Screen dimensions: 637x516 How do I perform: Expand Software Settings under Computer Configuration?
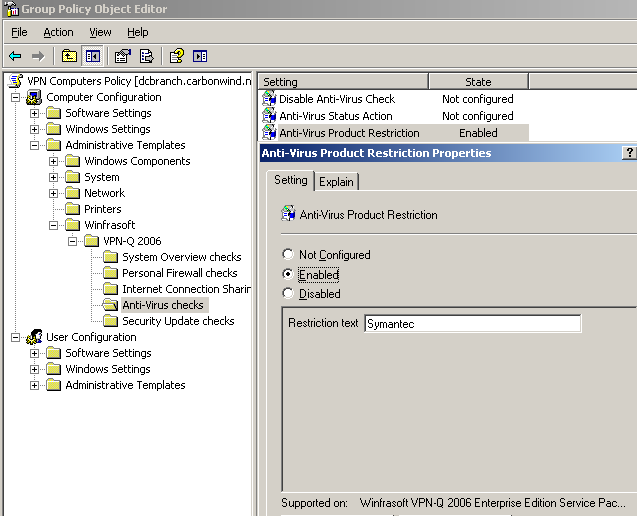(x=35, y=113)
